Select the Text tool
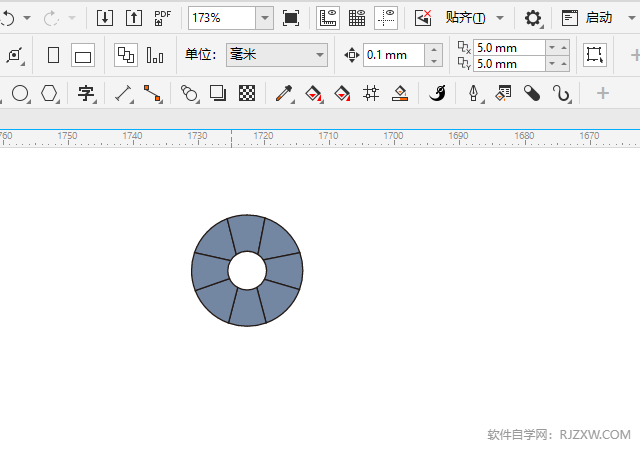The image size is (640, 451). (x=87, y=94)
